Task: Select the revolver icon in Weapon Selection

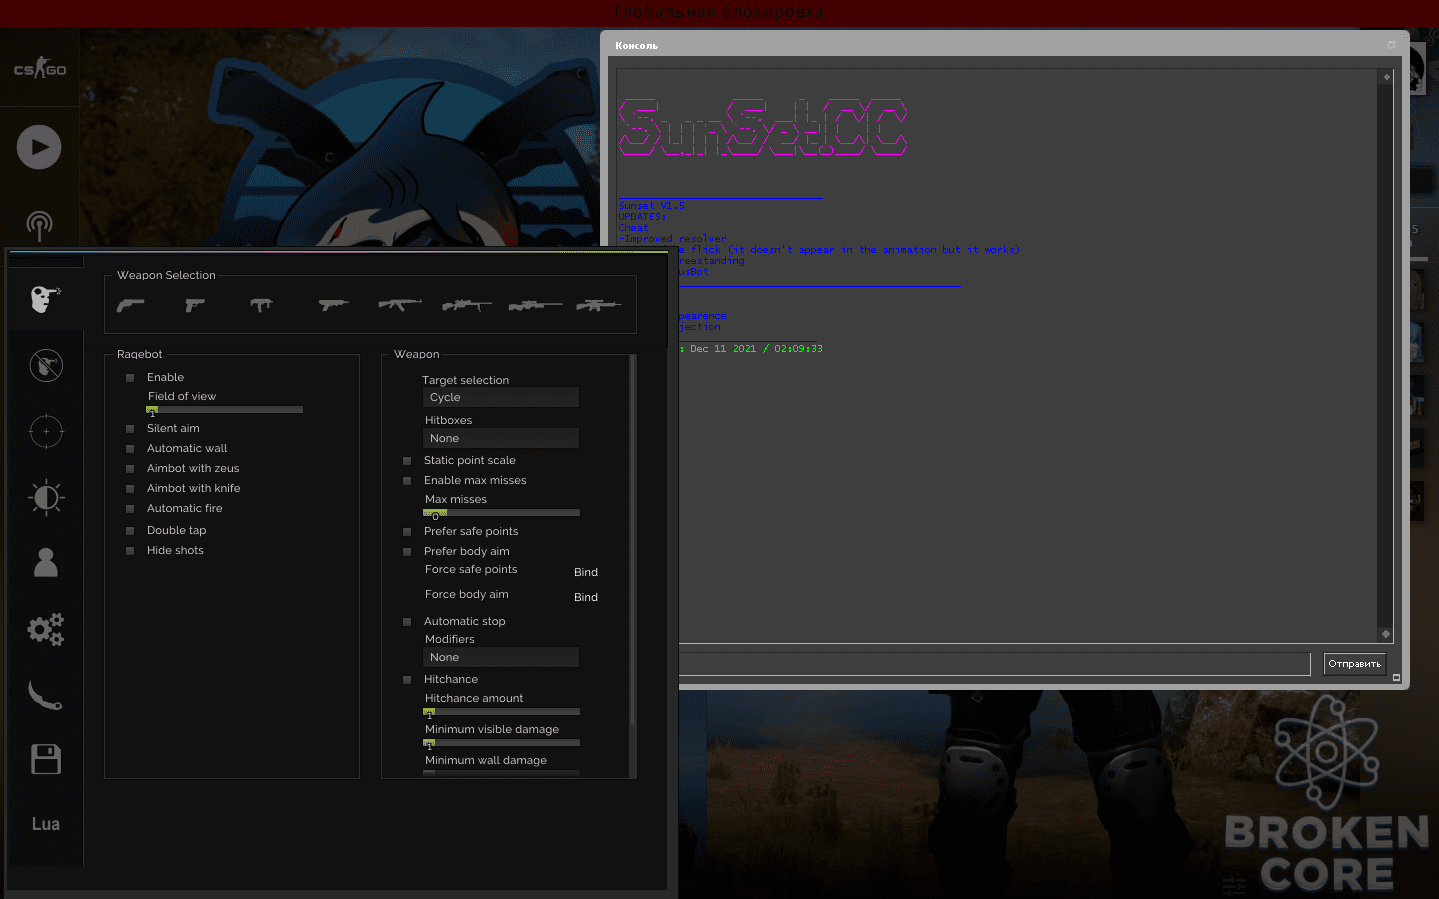Action: pos(131,305)
